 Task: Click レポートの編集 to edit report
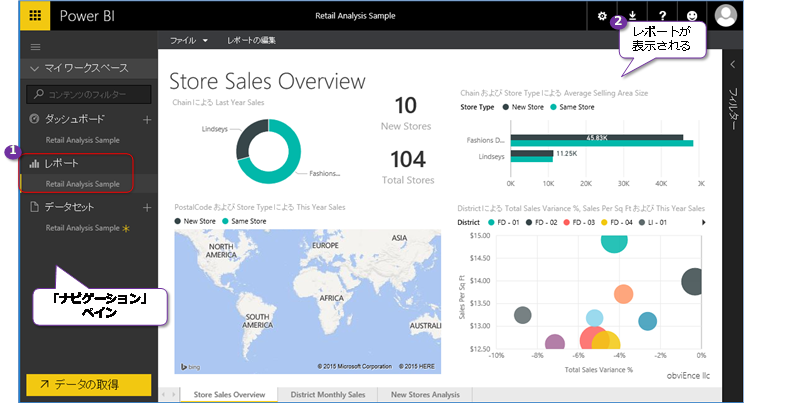pos(251,40)
